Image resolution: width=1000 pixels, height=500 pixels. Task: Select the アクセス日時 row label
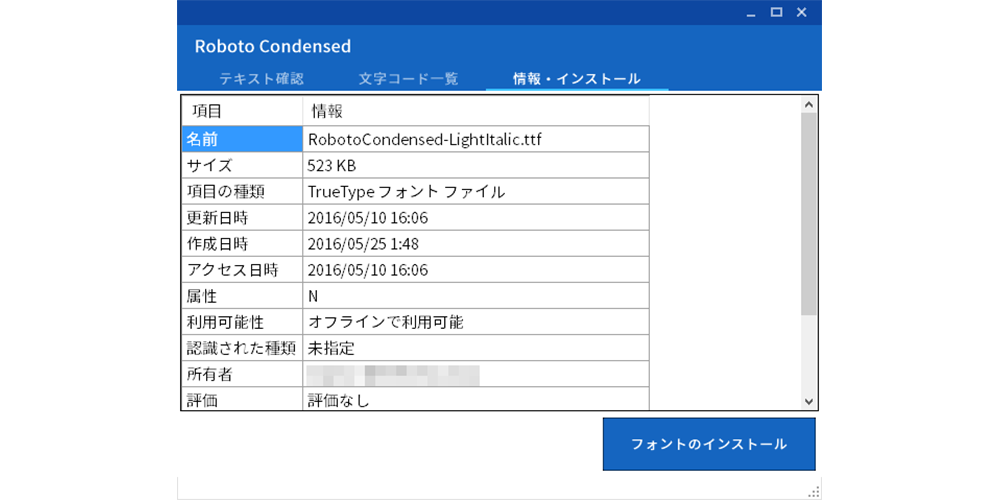click(242, 270)
